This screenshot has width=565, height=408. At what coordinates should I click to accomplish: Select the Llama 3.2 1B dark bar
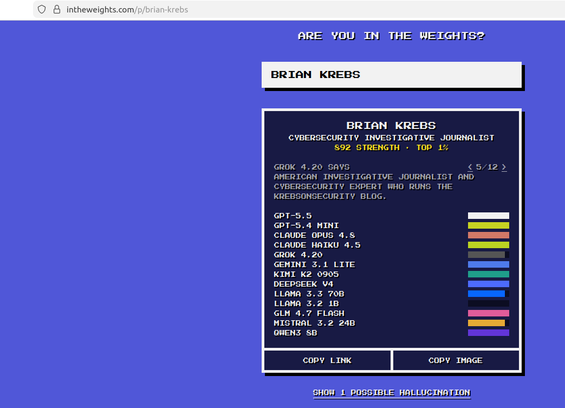pos(488,303)
